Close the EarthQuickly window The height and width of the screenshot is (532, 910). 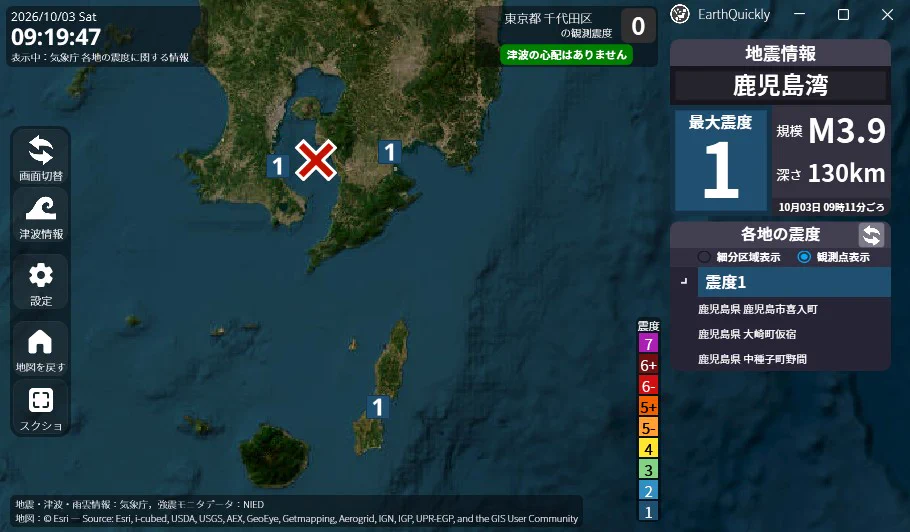coord(887,15)
